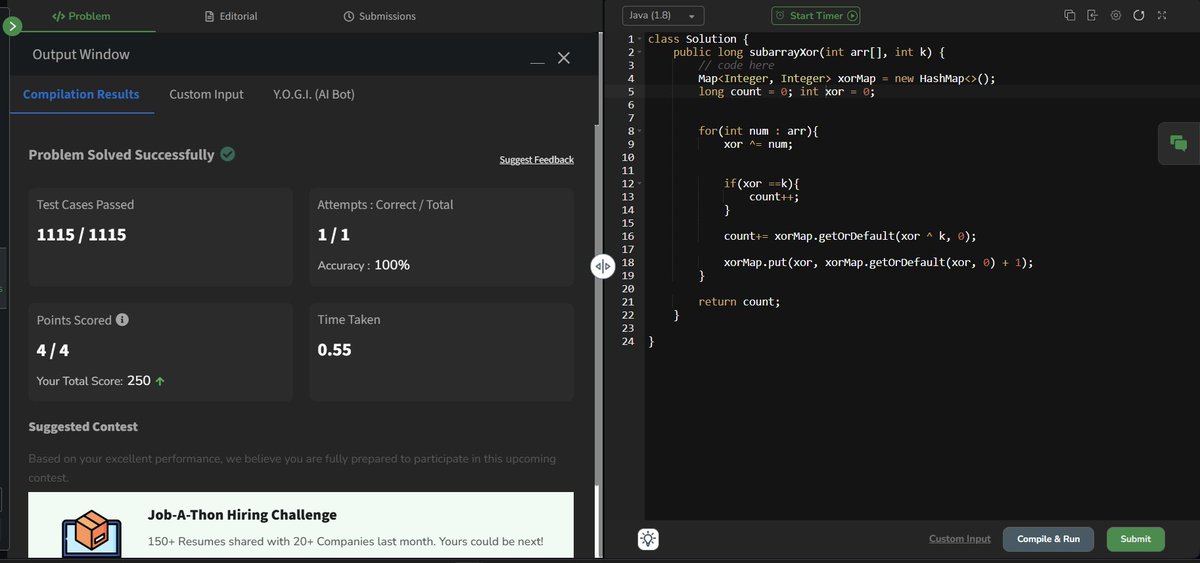Click the Points Scored info icon
Image resolution: width=1200 pixels, height=563 pixels.
coord(122,320)
